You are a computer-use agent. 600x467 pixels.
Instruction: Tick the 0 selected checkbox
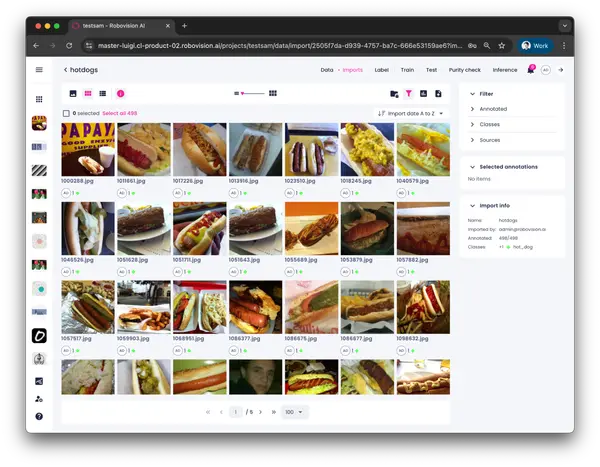tap(66, 113)
